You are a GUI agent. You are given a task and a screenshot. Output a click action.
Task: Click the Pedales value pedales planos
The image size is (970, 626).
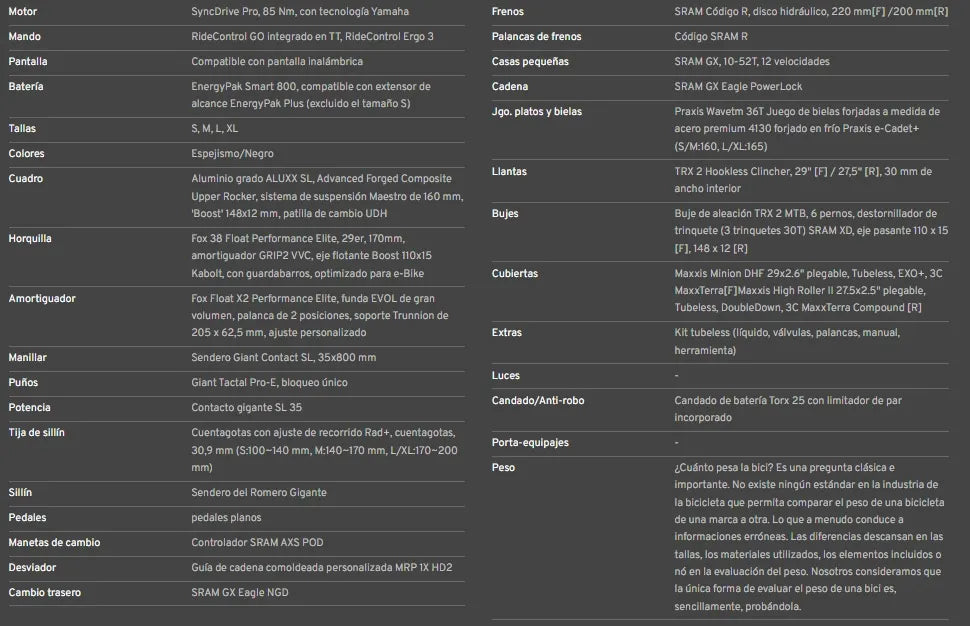(226, 518)
